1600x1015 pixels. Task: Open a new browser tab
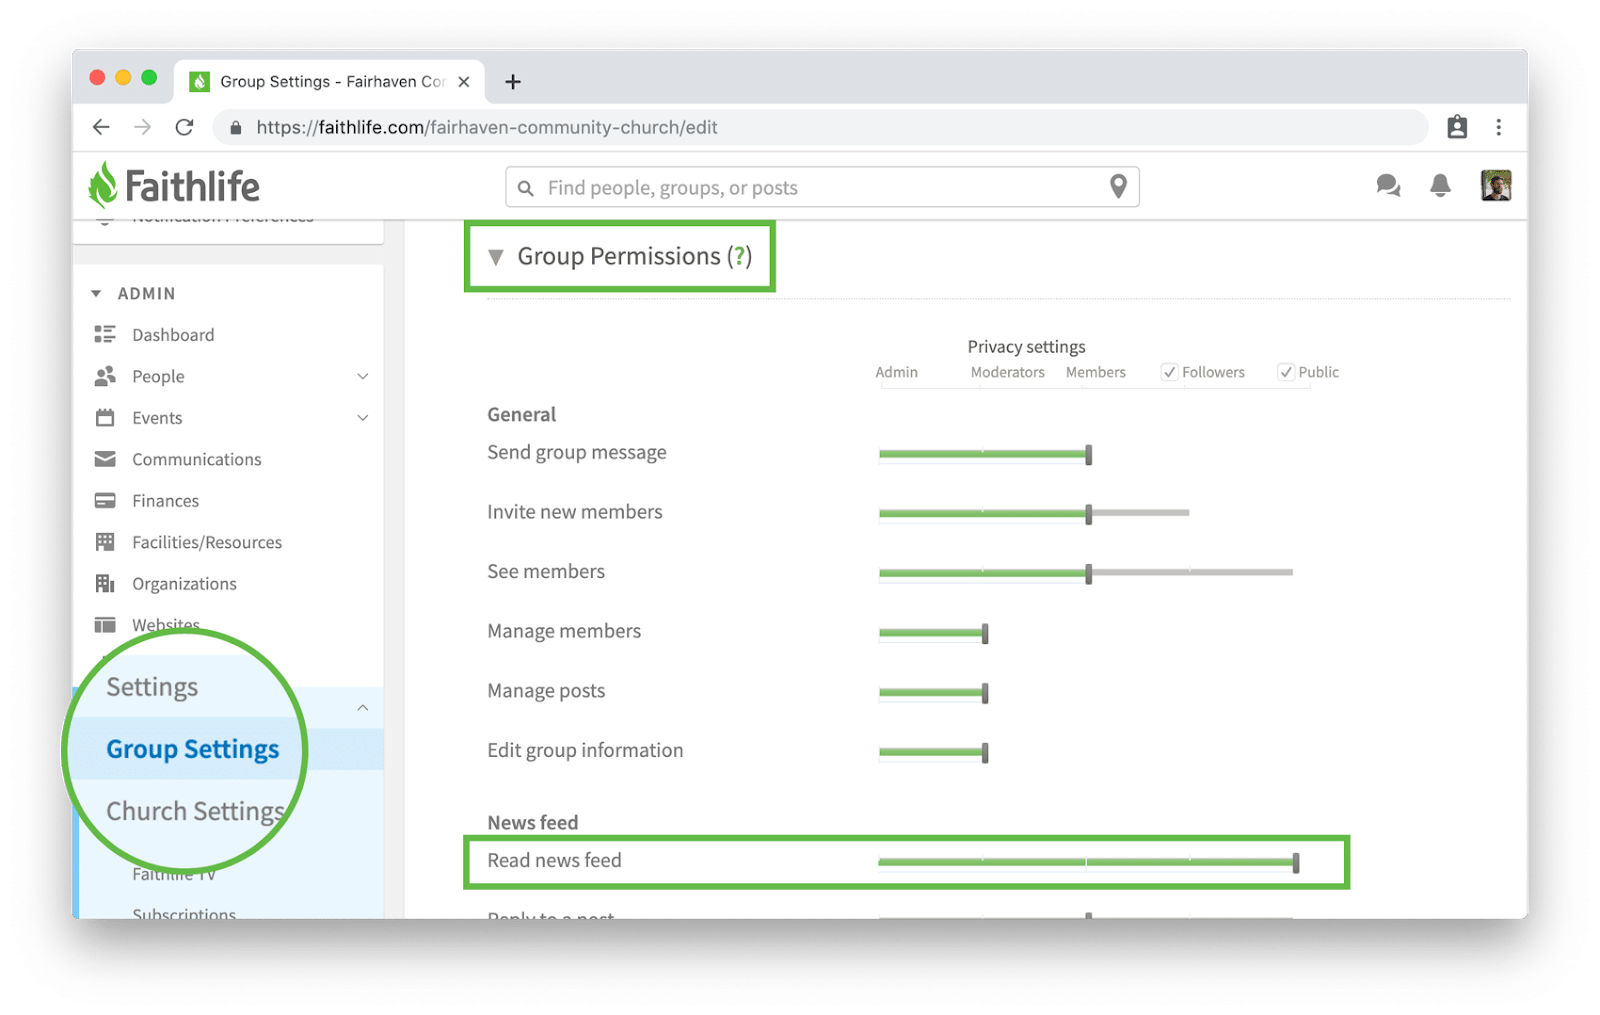coord(513,82)
